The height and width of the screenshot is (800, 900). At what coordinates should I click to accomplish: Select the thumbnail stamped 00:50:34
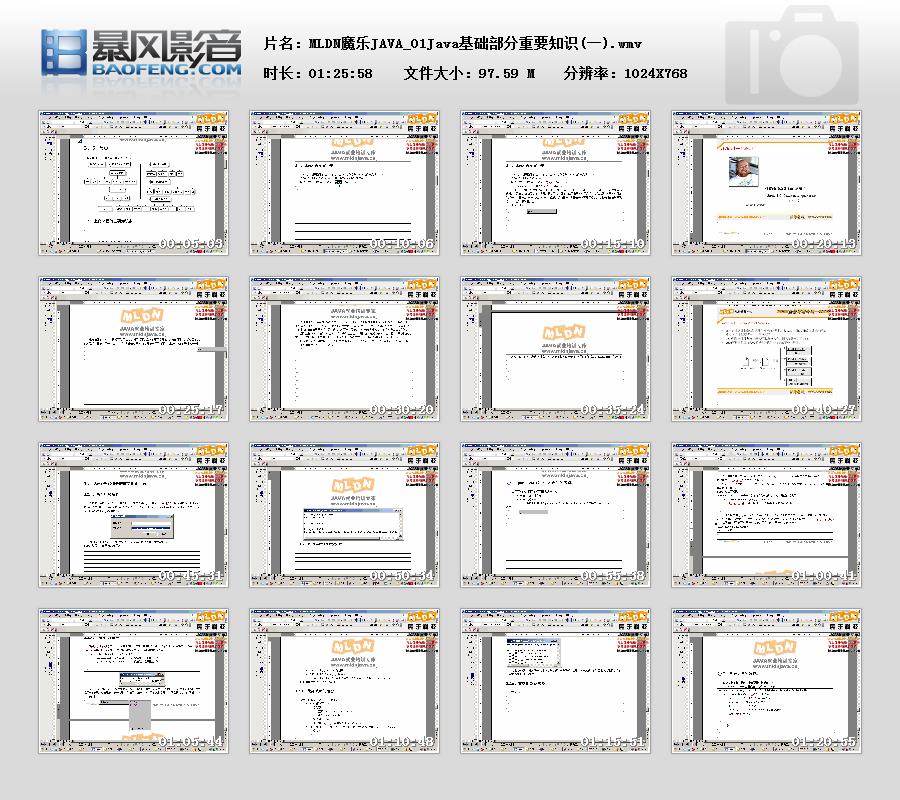[x=344, y=514]
